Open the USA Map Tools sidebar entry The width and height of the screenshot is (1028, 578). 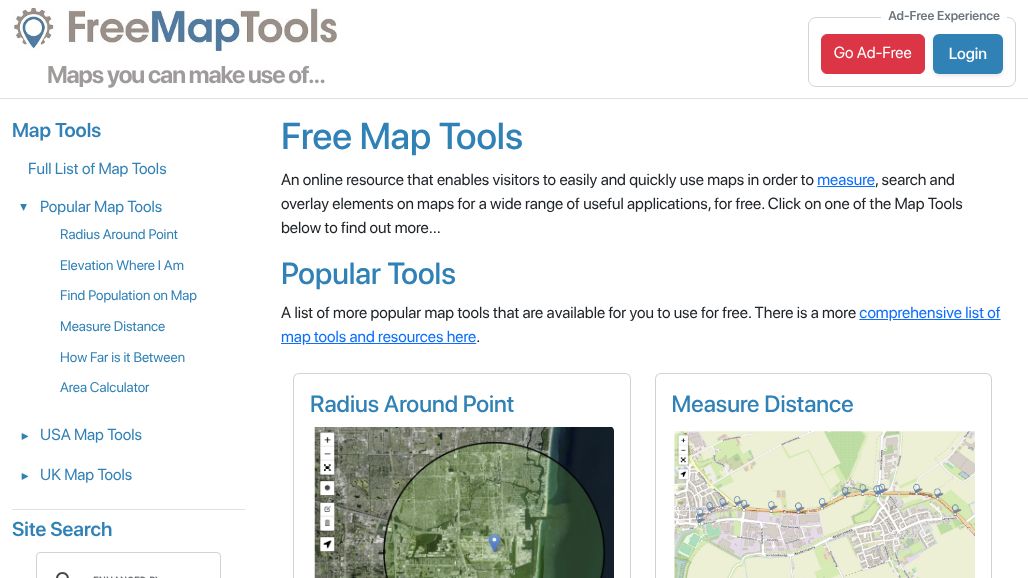click(90, 435)
